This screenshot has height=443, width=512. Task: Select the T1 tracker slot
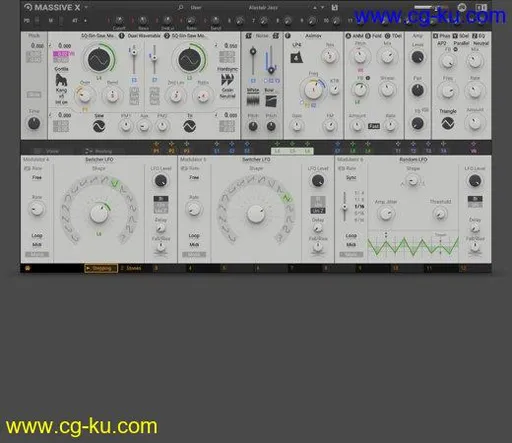click(398, 151)
